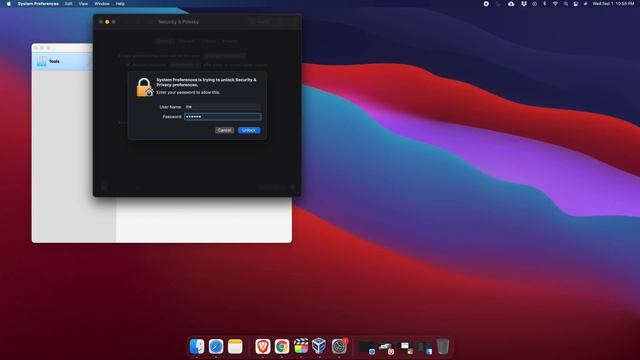Viewport: 640px width, 360px height.
Task: Click the Unlock button in the dialog
Action: pos(249,130)
